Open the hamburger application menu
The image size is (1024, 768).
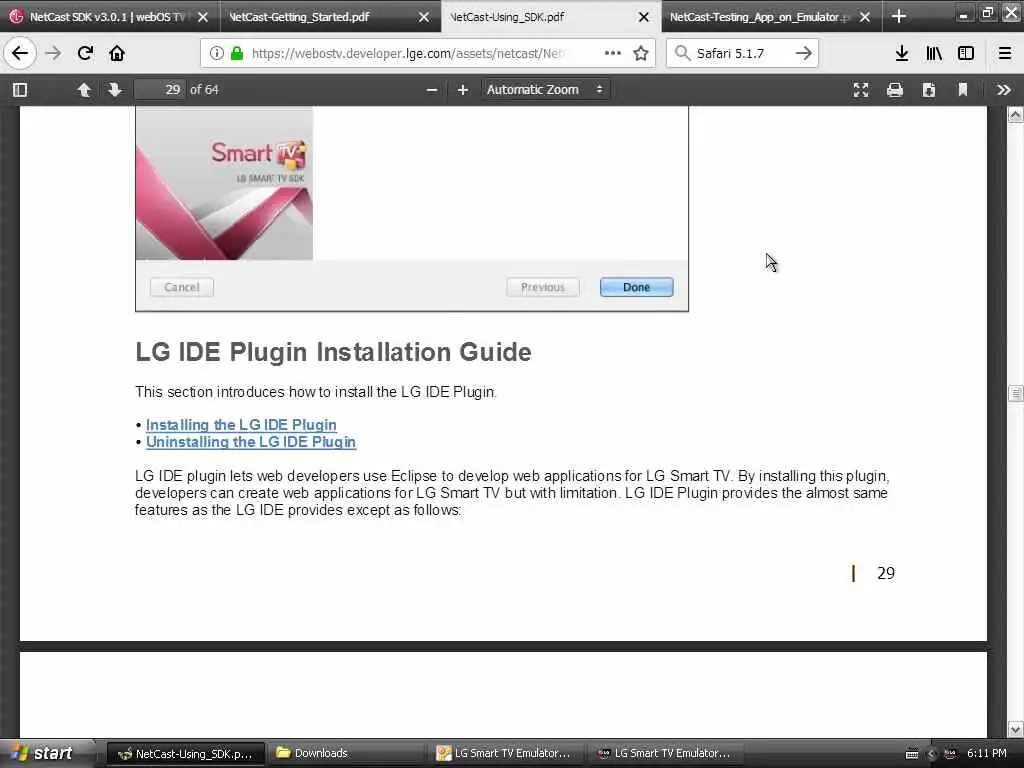click(1004, 53)
